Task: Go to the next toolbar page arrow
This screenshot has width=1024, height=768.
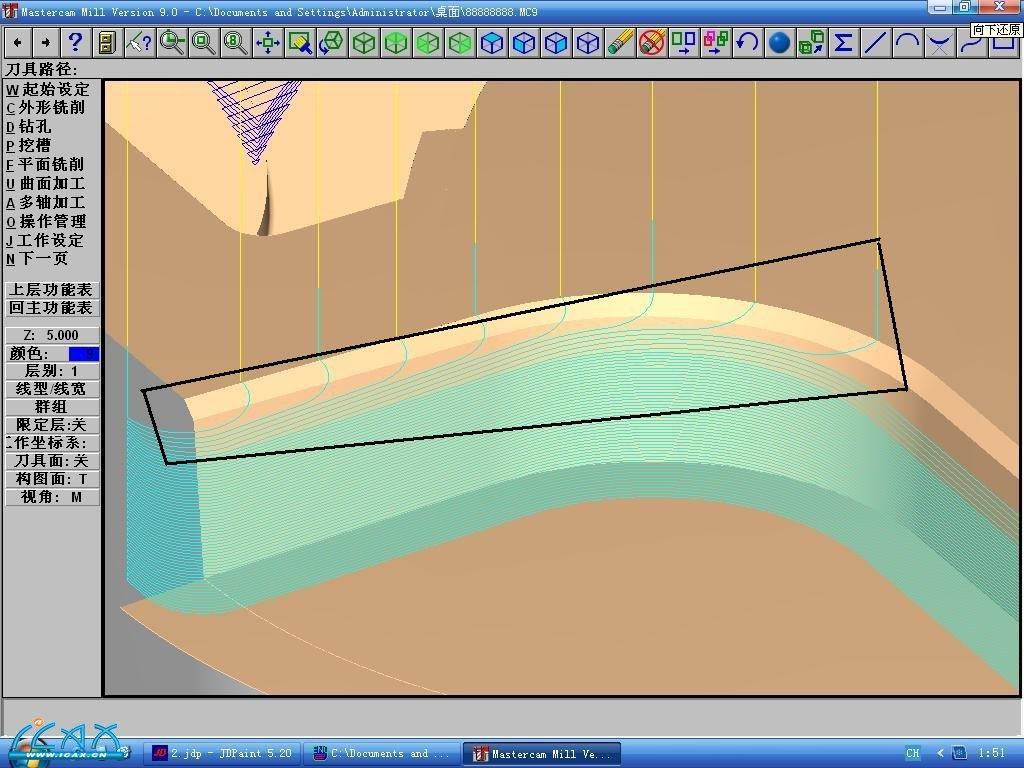Action: [45, 43]
